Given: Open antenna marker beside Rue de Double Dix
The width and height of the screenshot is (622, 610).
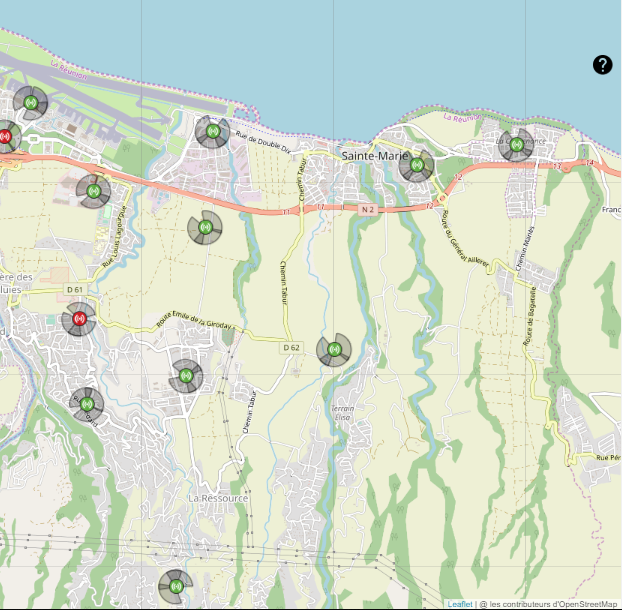Looking at the screenshot, I should tap(212, 131).
